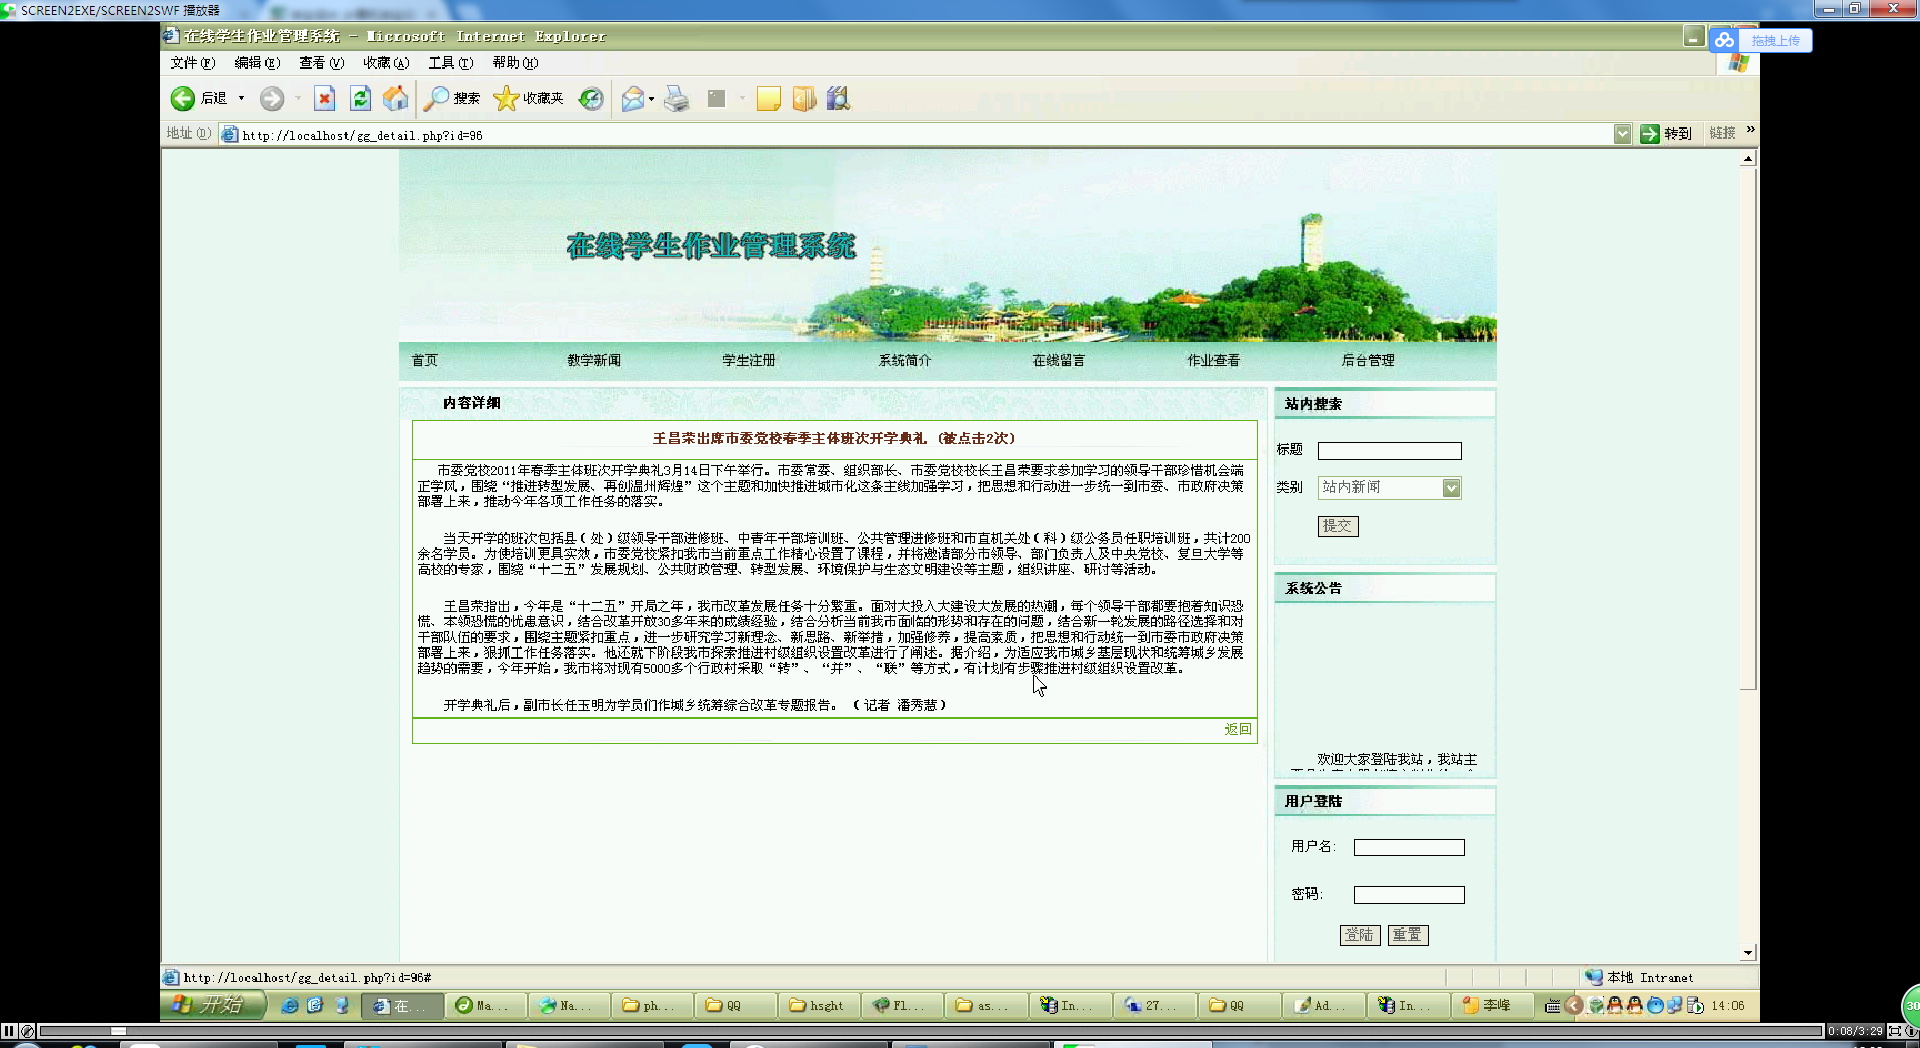The height and width of the screenshot is (1048, 1920).
Task: Open the 收藏(A) menu
Action: pyautogui.click(x=386, y=63)
